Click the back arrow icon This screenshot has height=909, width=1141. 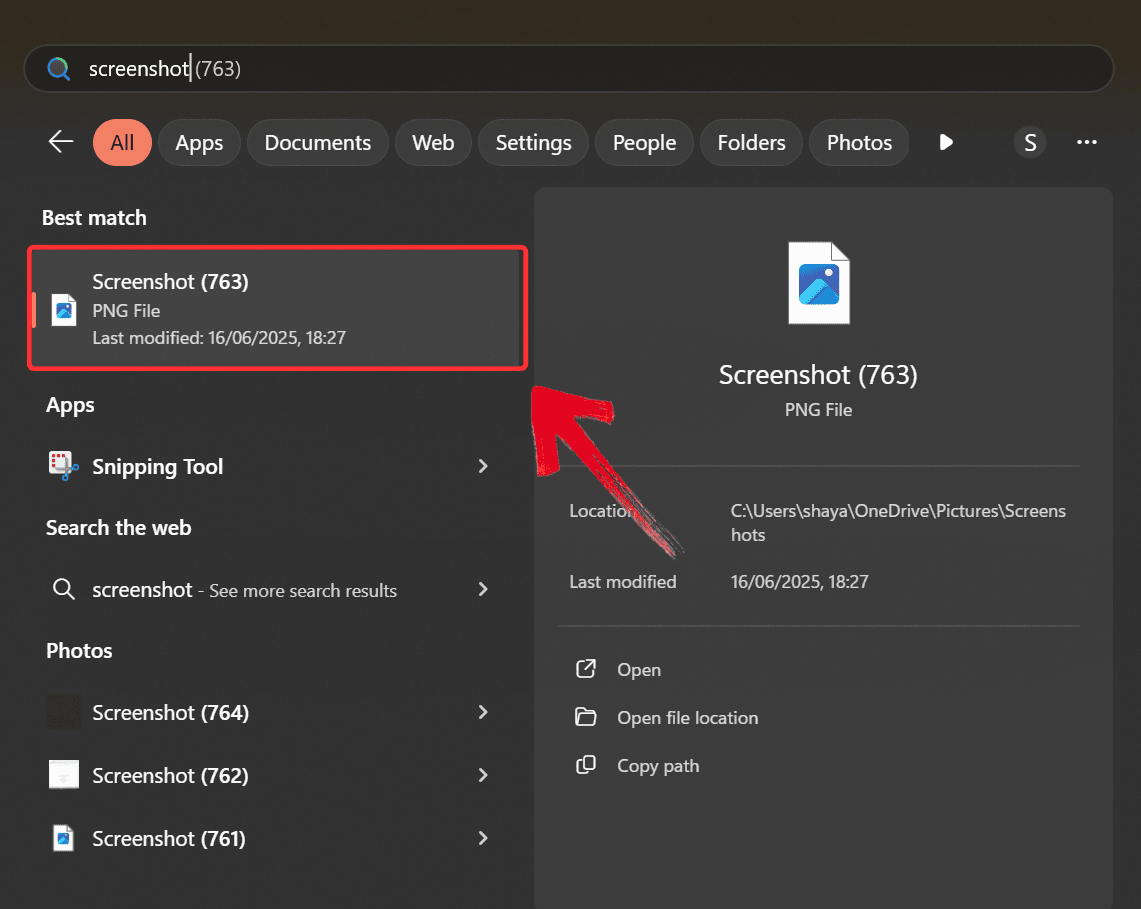click(x=61, y=142)
